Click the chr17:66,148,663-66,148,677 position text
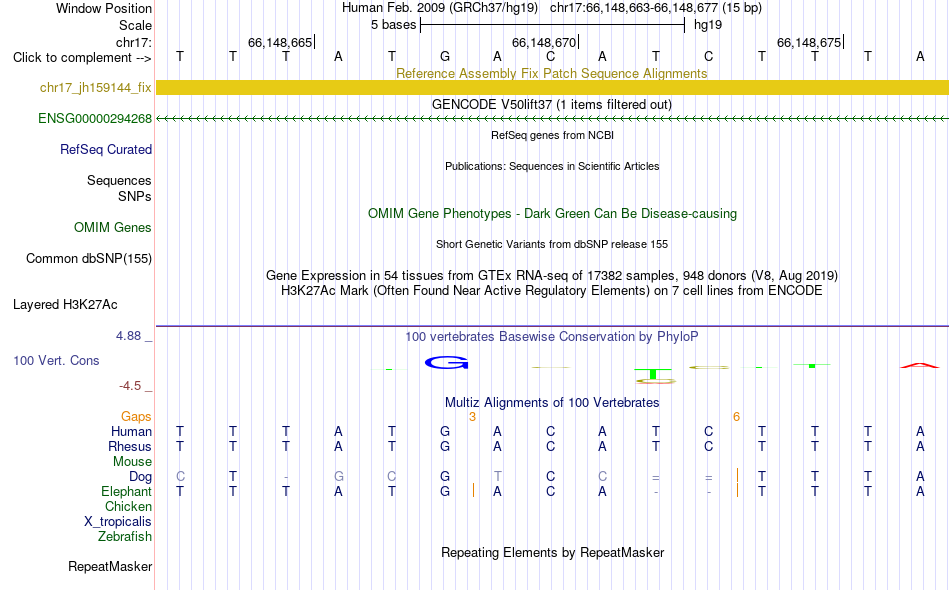 [x=634, y=8]
